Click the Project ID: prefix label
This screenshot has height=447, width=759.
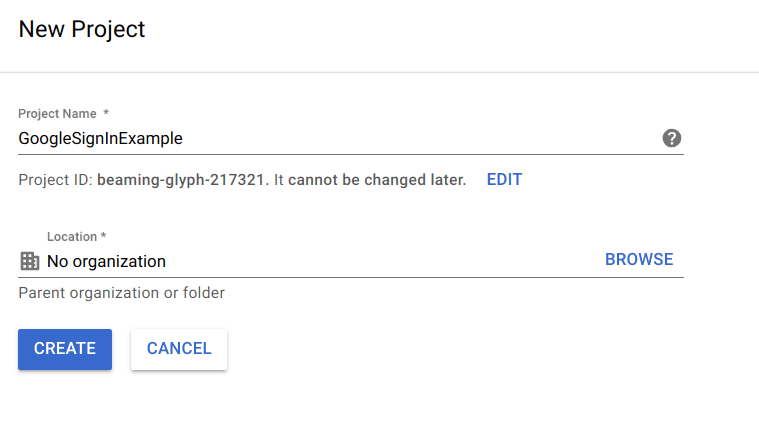55,180
